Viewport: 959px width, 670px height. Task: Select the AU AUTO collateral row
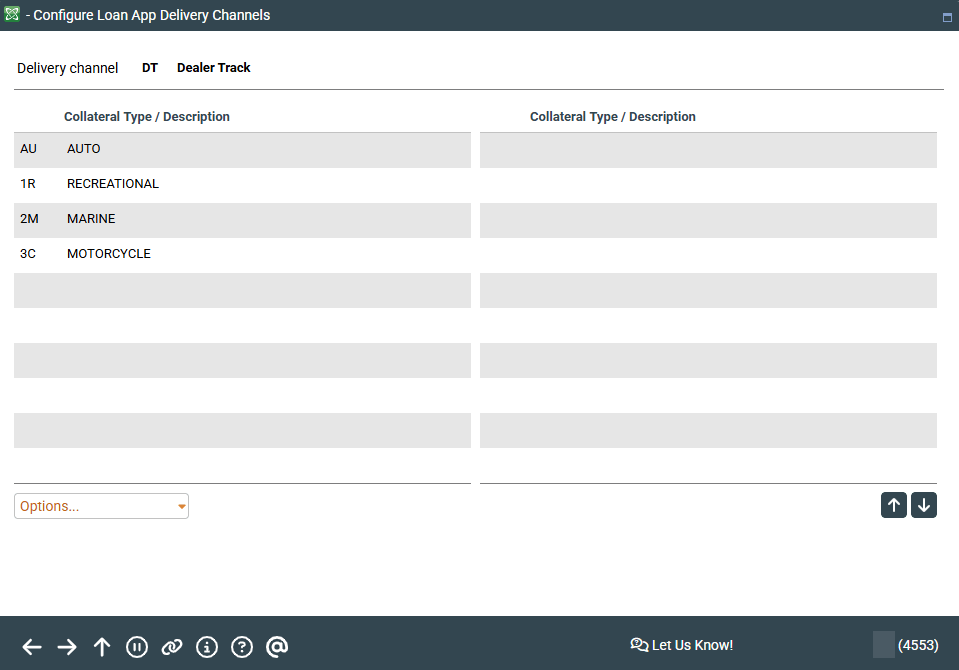242,149
